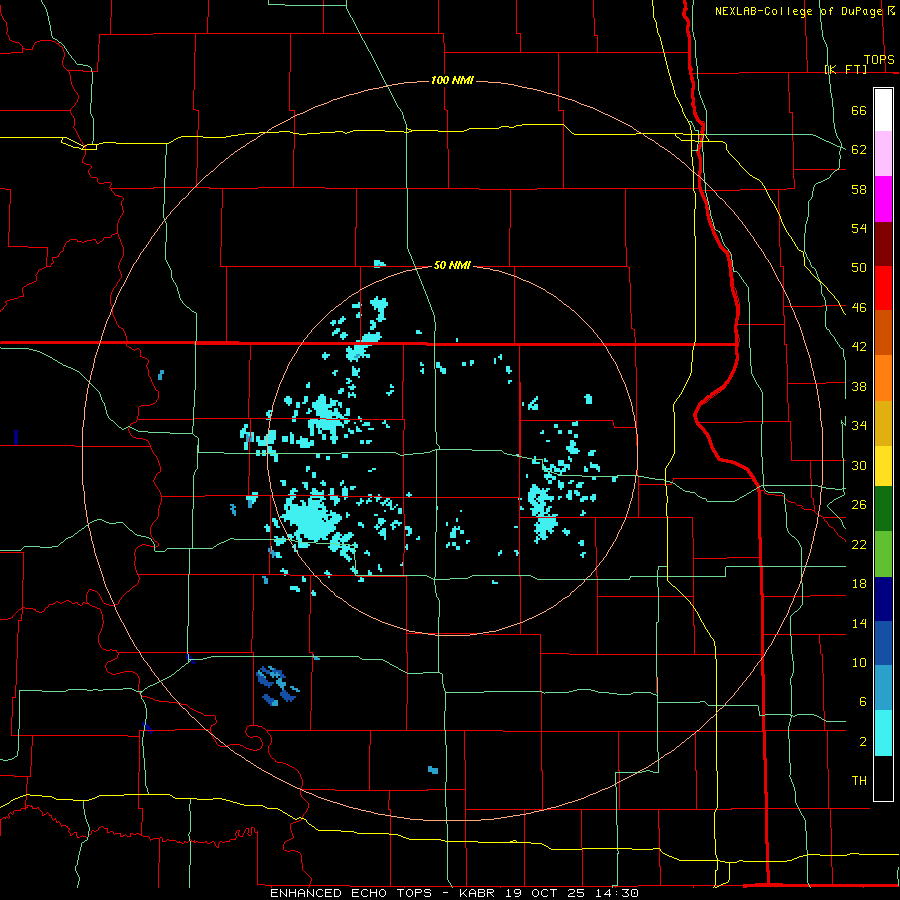Click the light green legend swatch near 22

tap(883, 554)
